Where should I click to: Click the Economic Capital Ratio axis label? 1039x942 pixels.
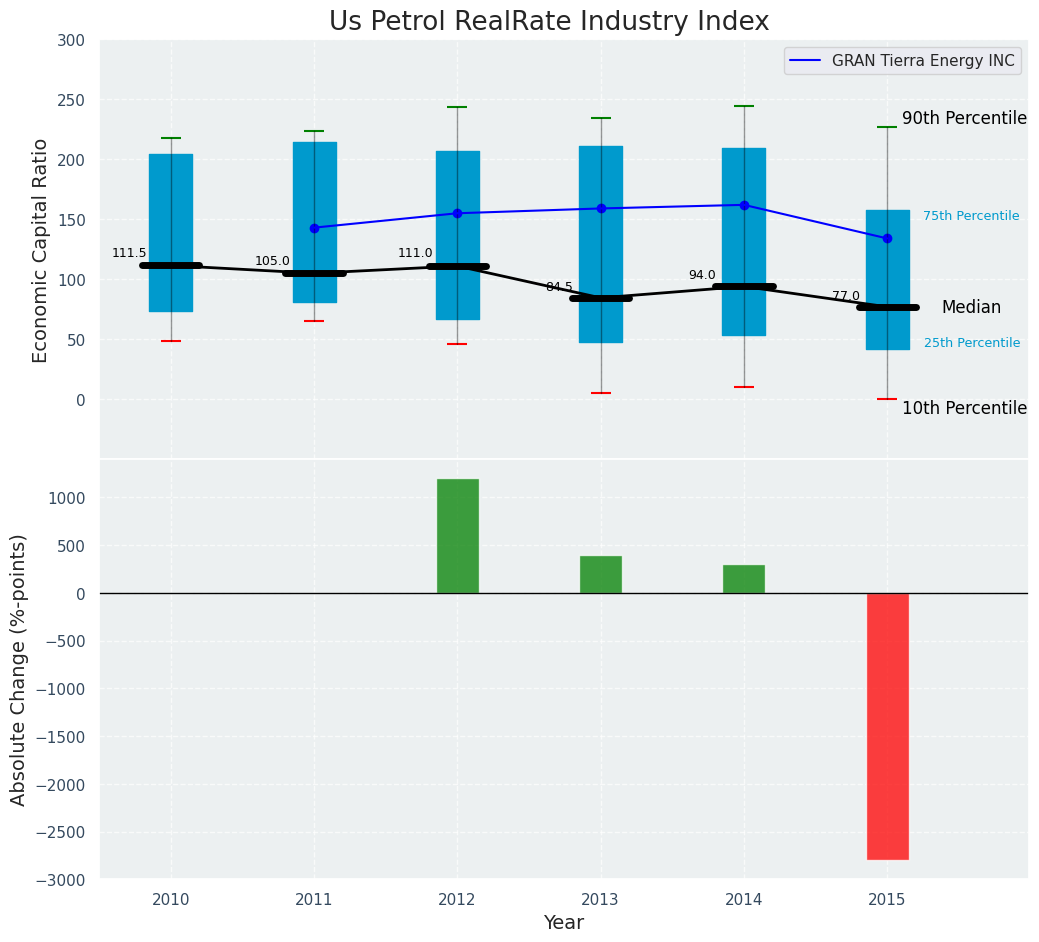click(40, 250)
